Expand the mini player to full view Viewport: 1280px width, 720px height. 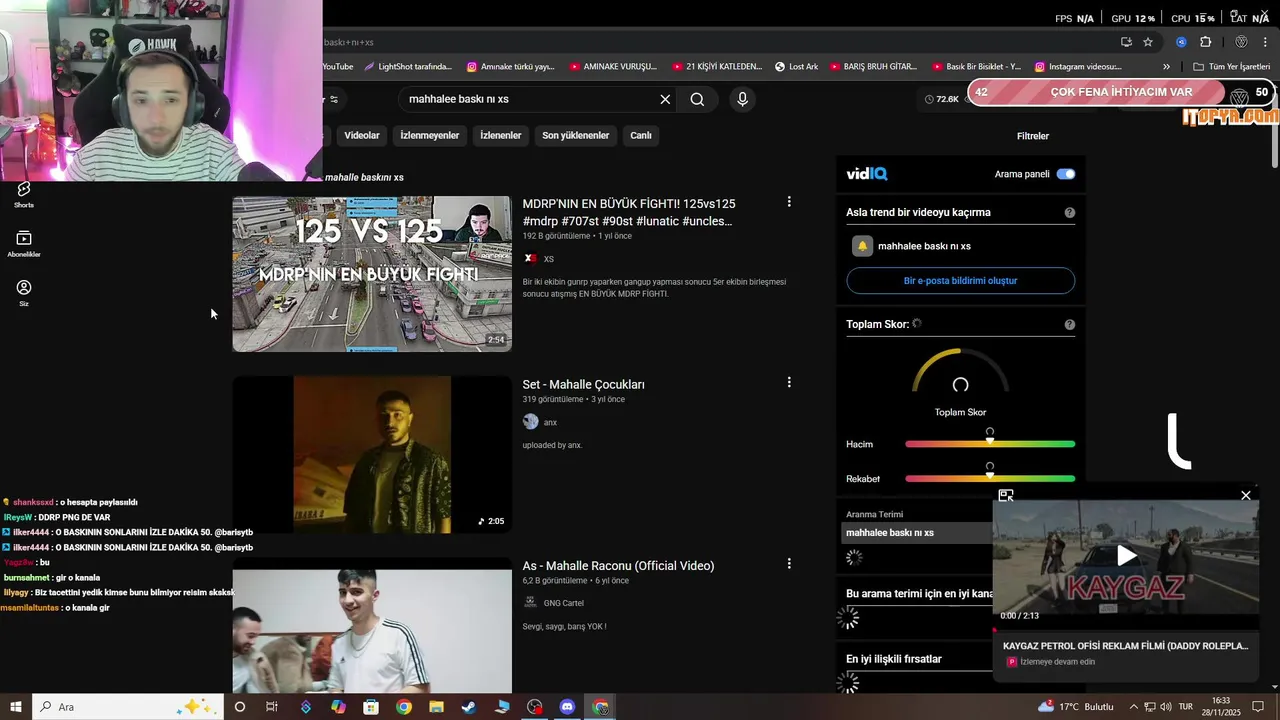pyautogui.click(x=1006, y=496)
